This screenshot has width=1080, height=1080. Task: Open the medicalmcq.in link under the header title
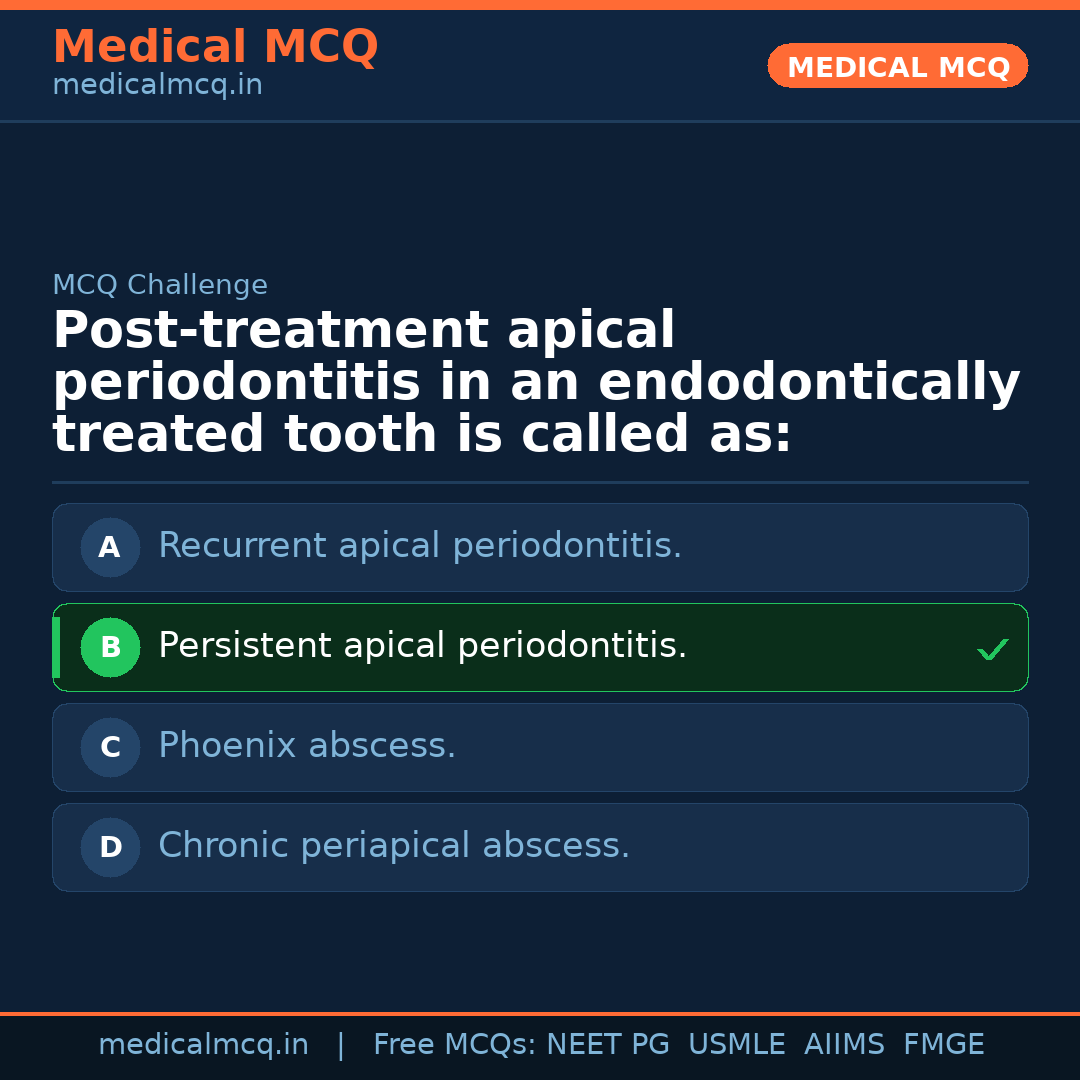point(157,86)
